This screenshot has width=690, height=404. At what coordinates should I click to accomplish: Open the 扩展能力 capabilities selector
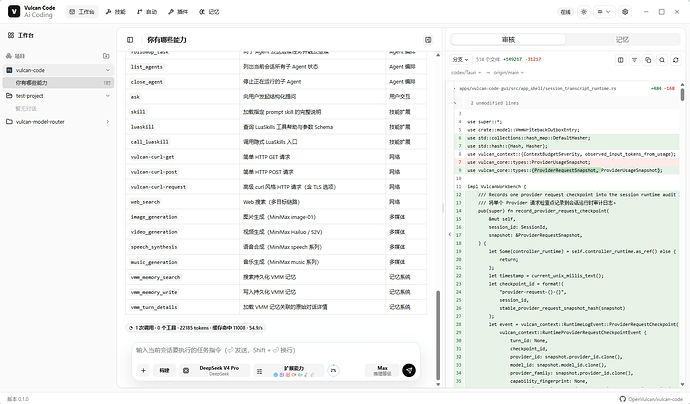[289, 371]
